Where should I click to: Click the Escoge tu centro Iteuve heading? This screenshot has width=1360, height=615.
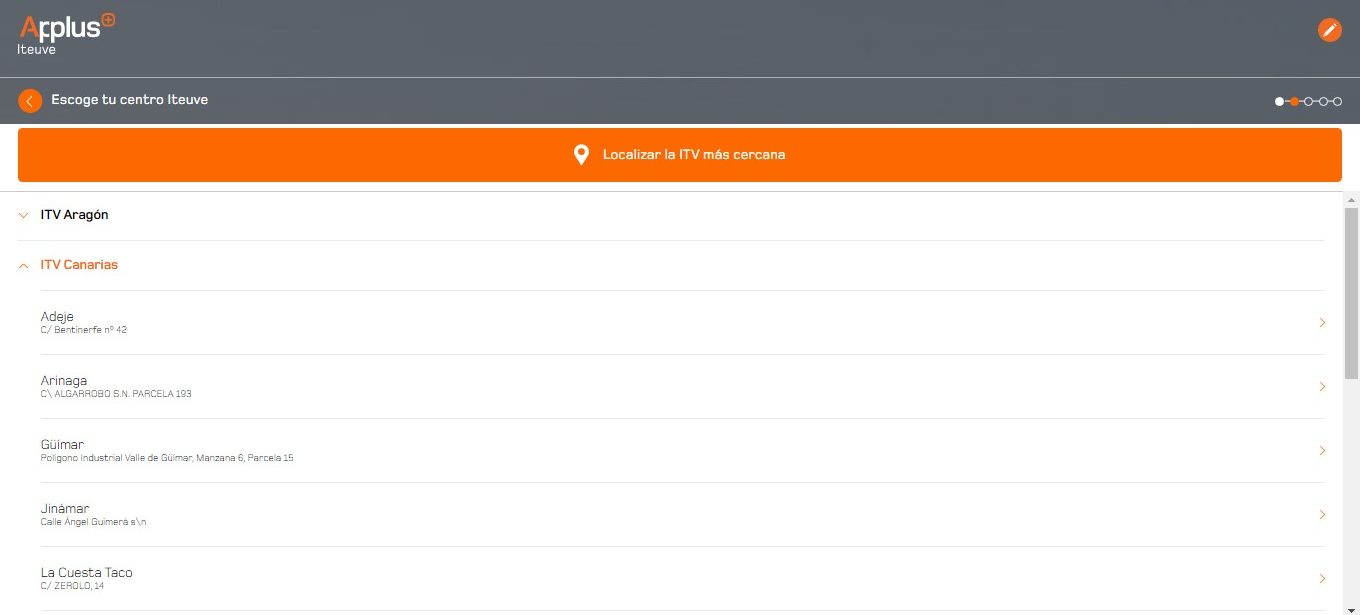[130, 100]
